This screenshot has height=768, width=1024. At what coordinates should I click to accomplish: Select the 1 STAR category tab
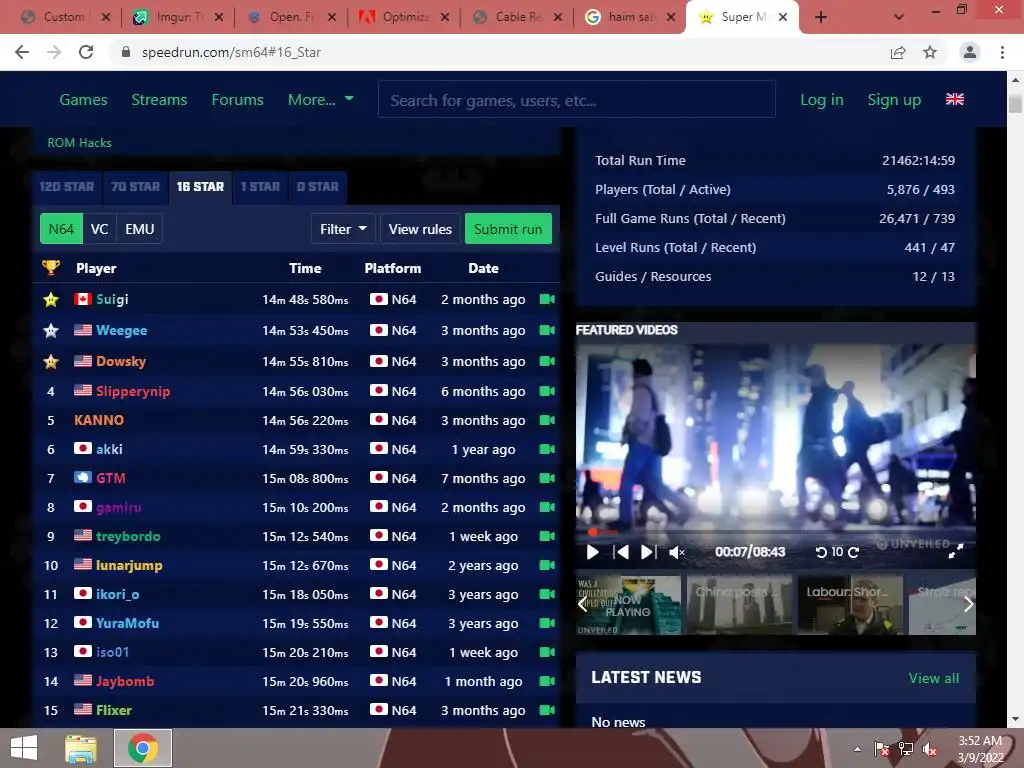tap(260, 187)
